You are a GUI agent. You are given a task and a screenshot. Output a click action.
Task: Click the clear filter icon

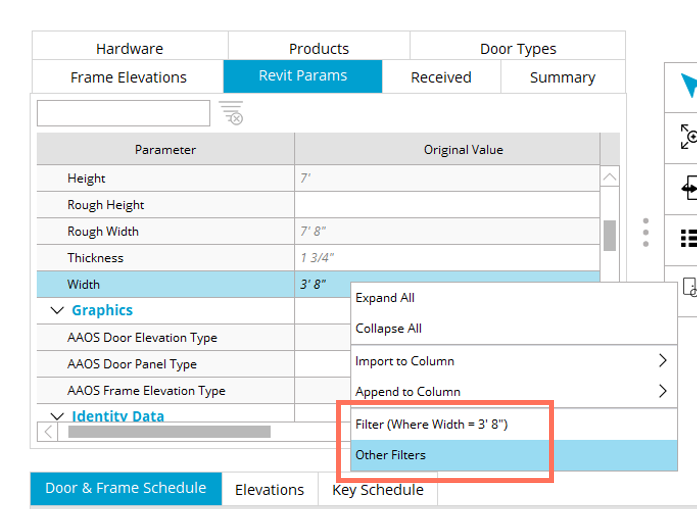click(231, 113)
